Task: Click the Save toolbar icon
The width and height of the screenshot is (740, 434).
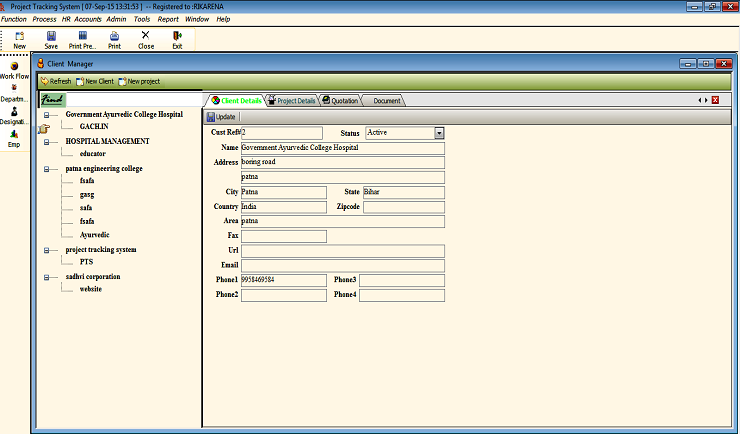Action: [x=51, y=39]
